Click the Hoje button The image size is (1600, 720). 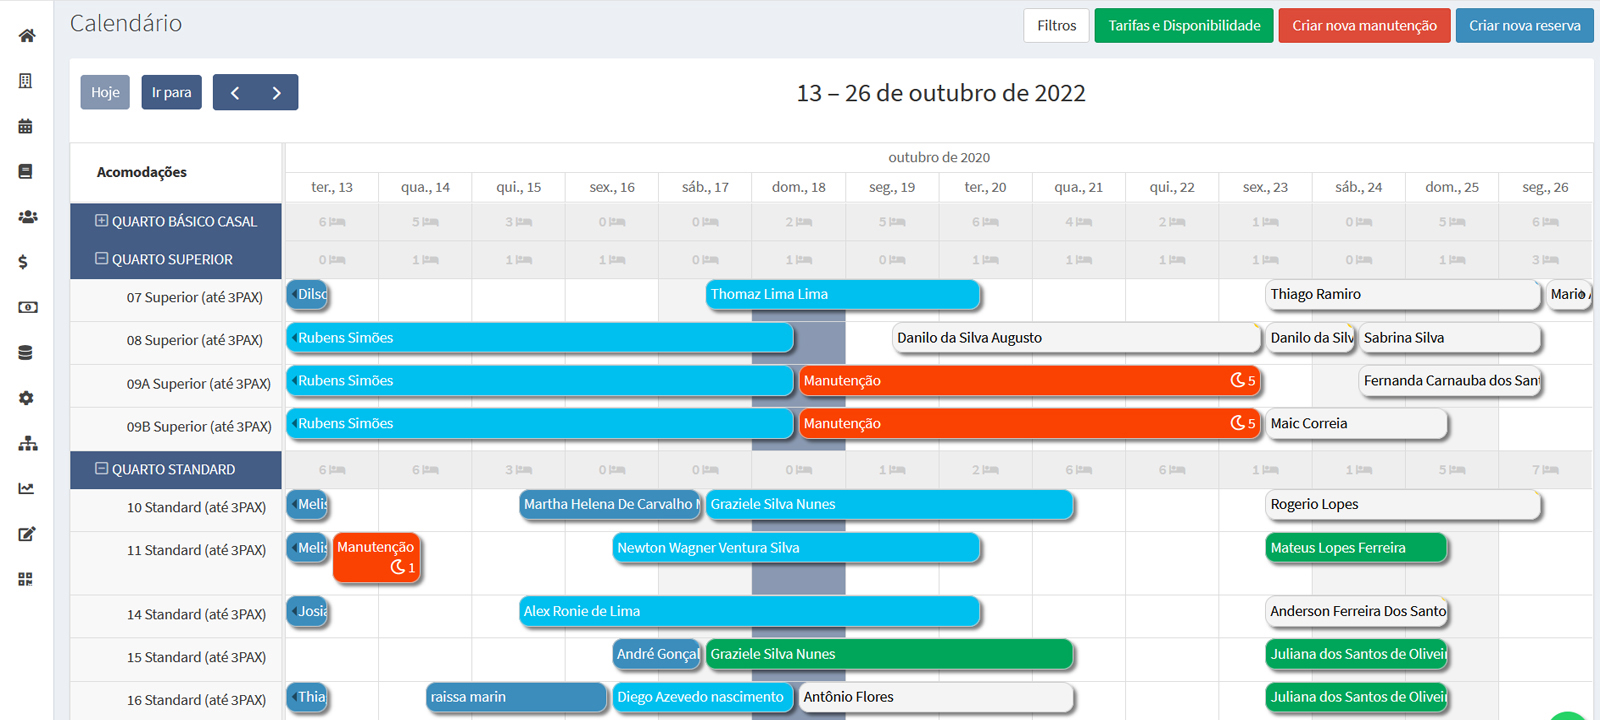tap(105, 92)
